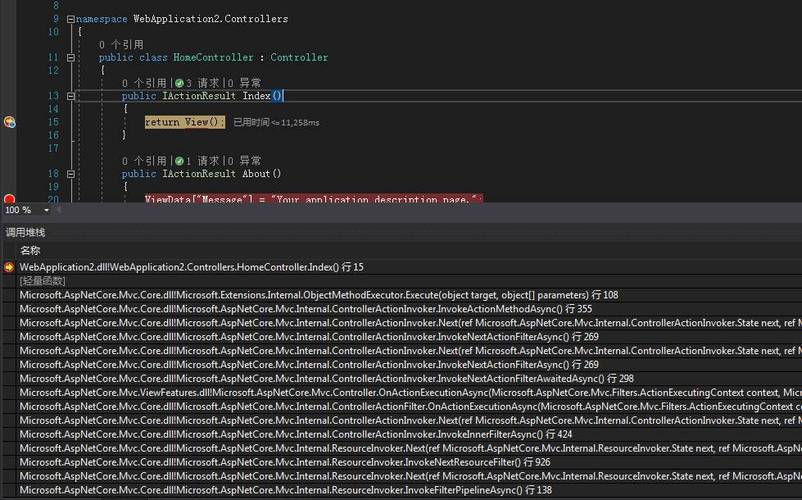Click the '名称' column header

(30, 251)
